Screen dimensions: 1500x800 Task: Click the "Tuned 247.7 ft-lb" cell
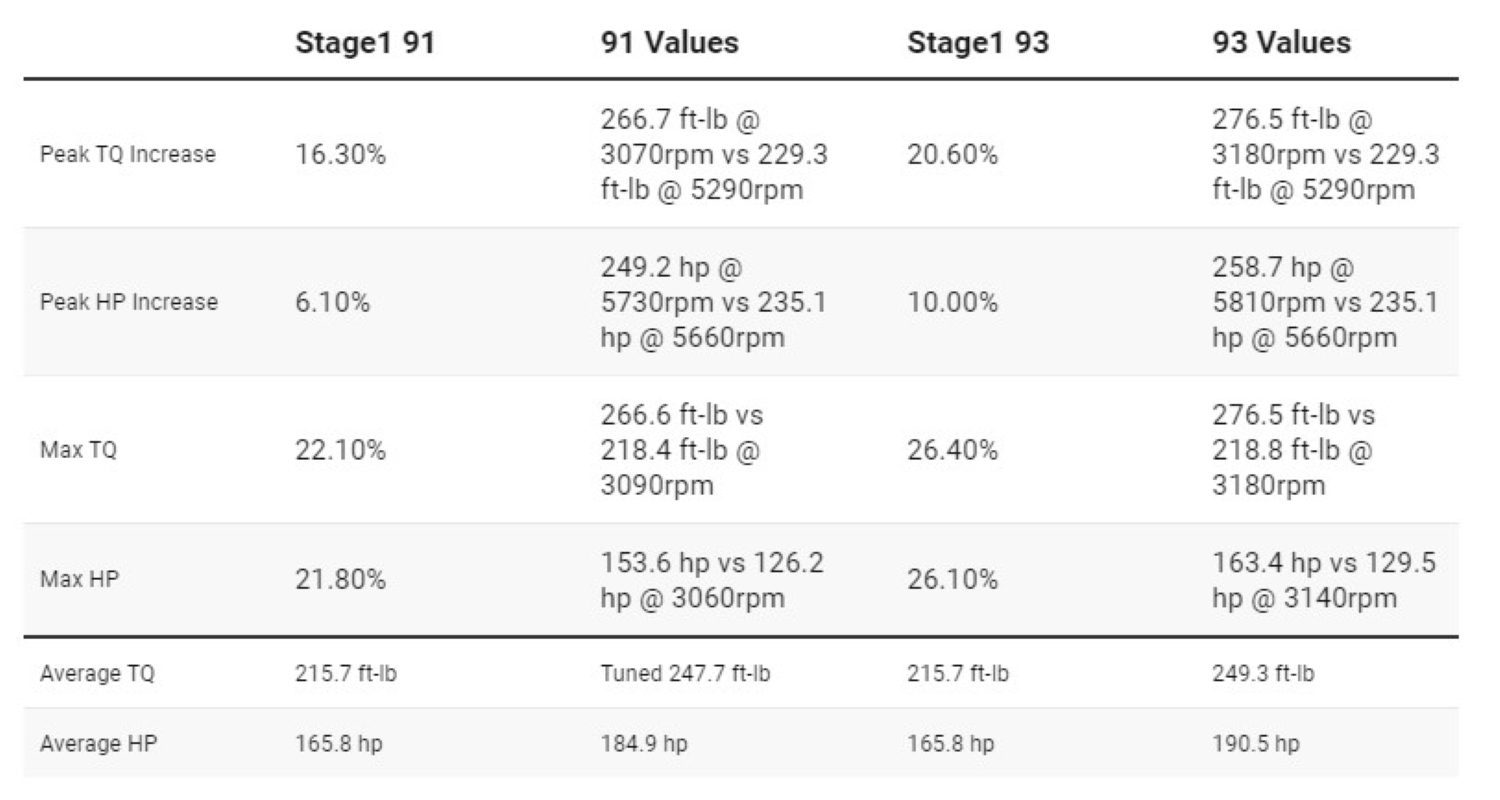coord(685,673)
